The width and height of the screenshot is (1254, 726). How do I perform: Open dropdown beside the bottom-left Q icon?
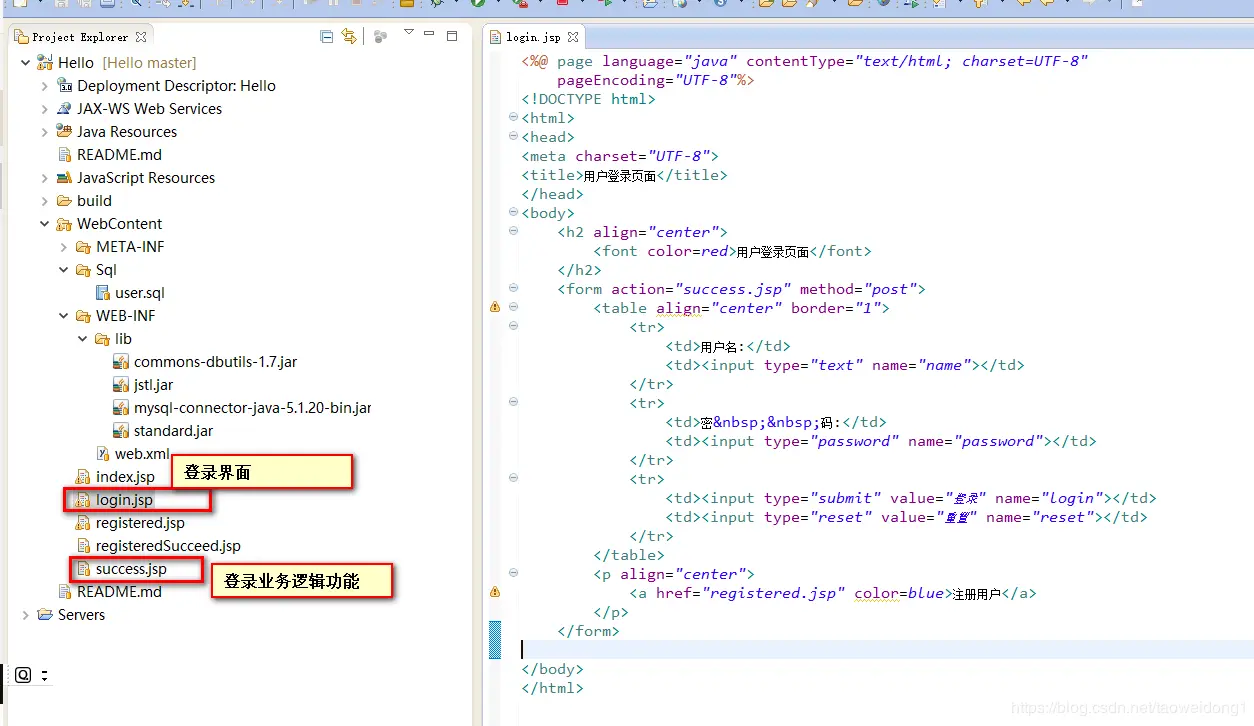coord(45,676)
